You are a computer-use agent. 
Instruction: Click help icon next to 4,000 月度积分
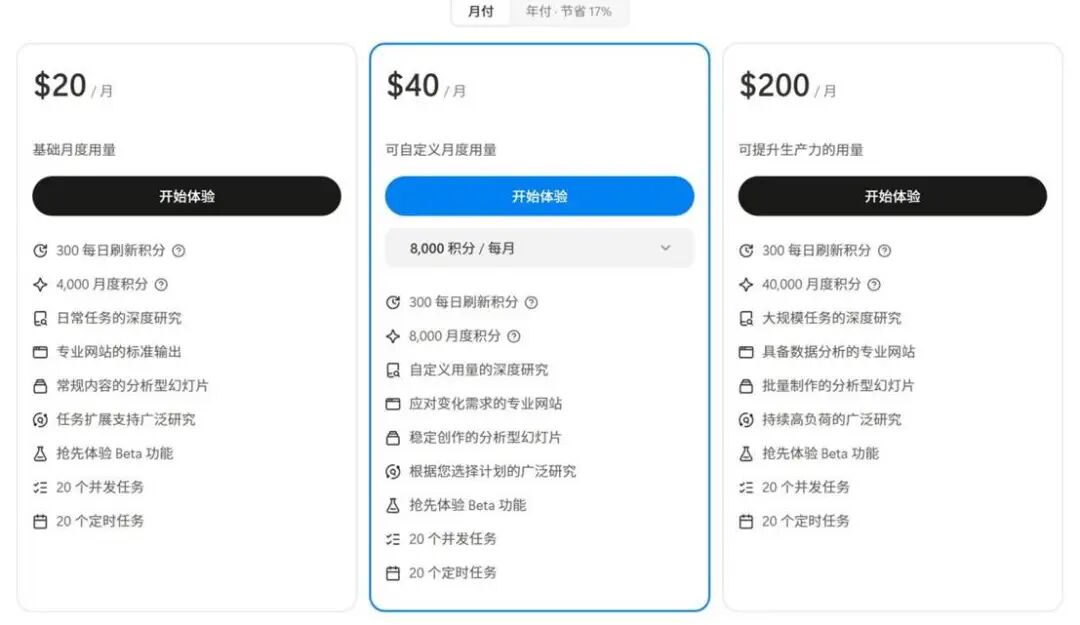pyautogui.click(x=162, y=285)
